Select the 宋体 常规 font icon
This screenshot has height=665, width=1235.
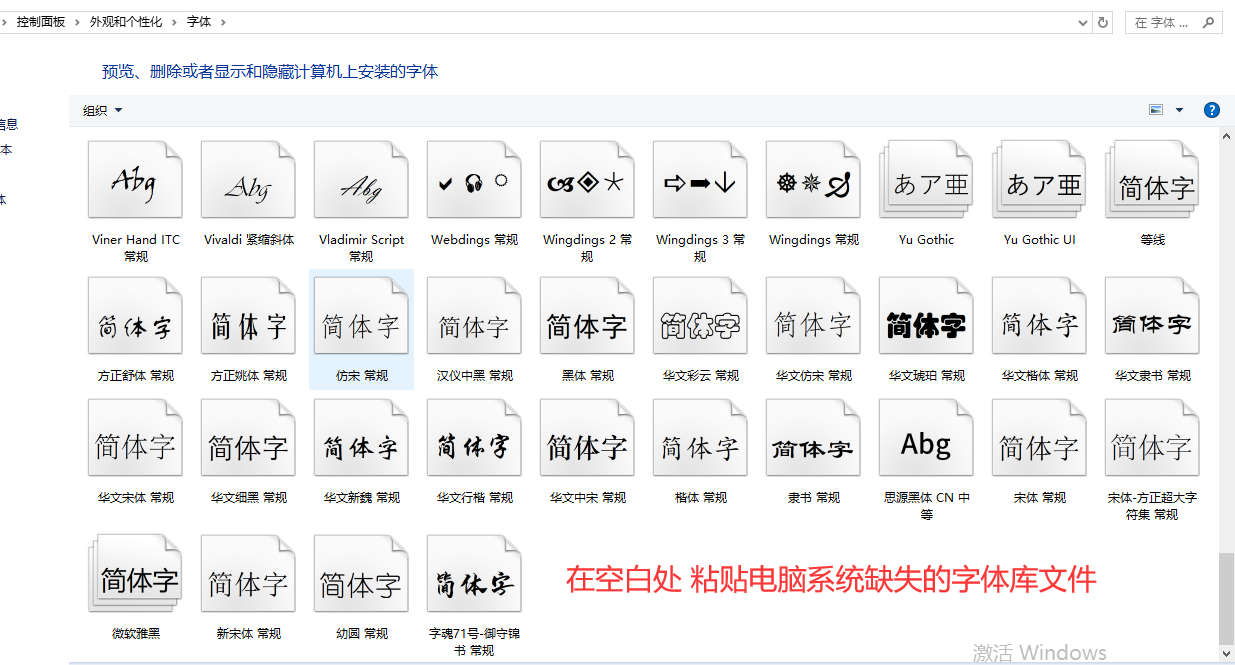click(1040, 438)
